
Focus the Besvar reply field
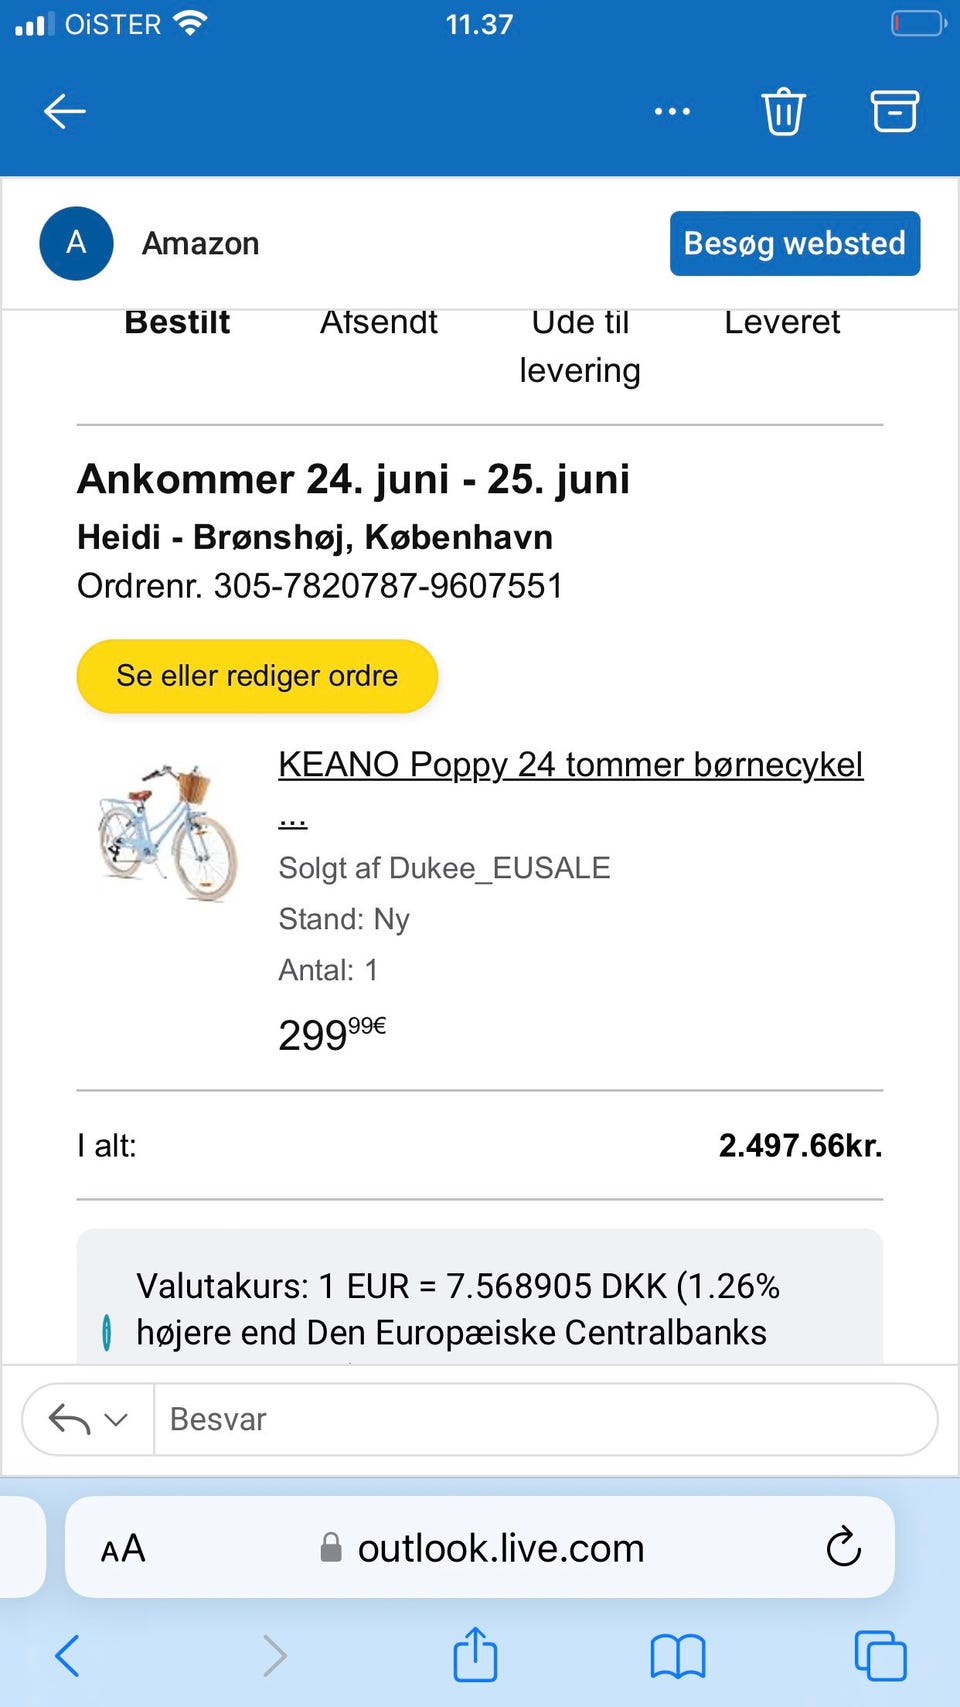point(545,1419)
